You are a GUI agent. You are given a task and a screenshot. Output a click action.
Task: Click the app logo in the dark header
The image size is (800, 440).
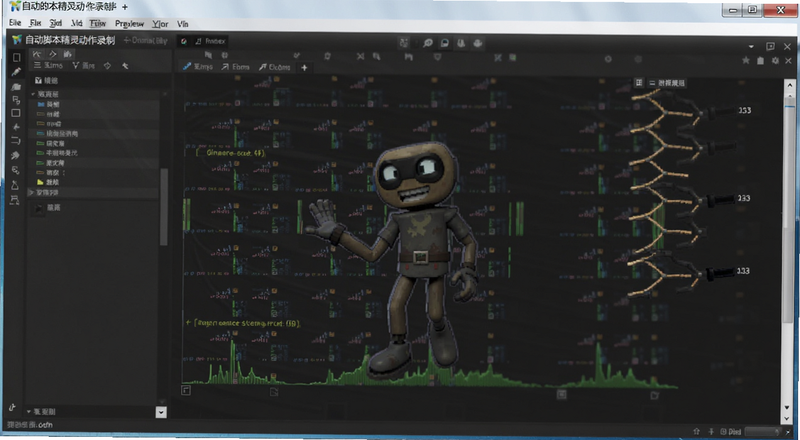(17, 40)
